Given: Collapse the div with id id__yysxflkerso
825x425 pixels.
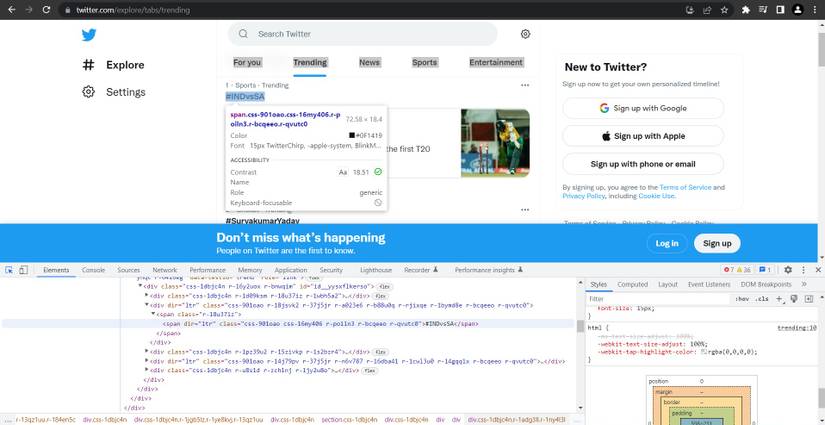Looking at the screenshot, I should 140,286.
